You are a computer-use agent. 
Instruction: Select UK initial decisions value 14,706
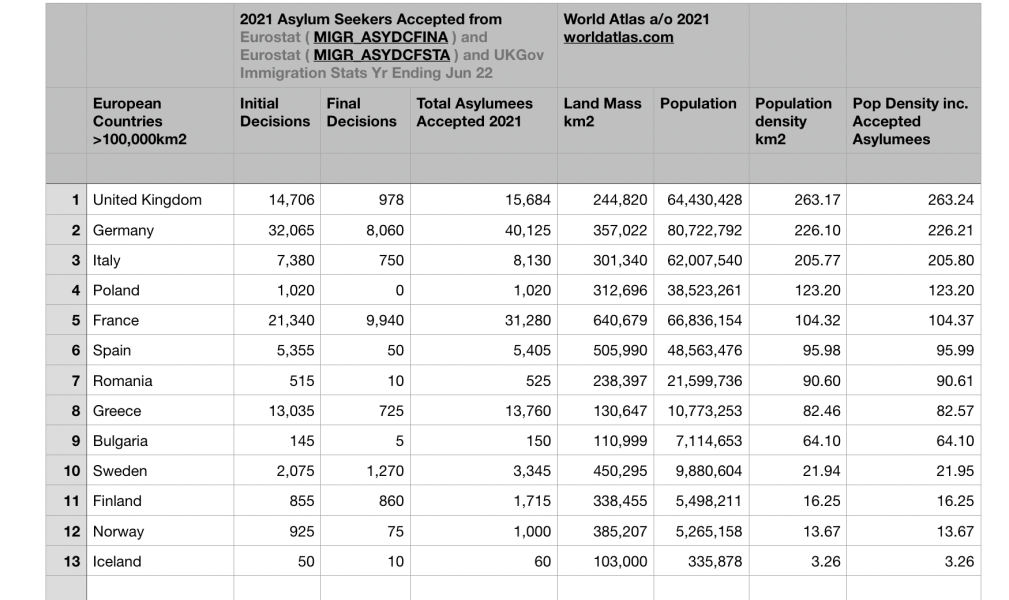(277, 200)
